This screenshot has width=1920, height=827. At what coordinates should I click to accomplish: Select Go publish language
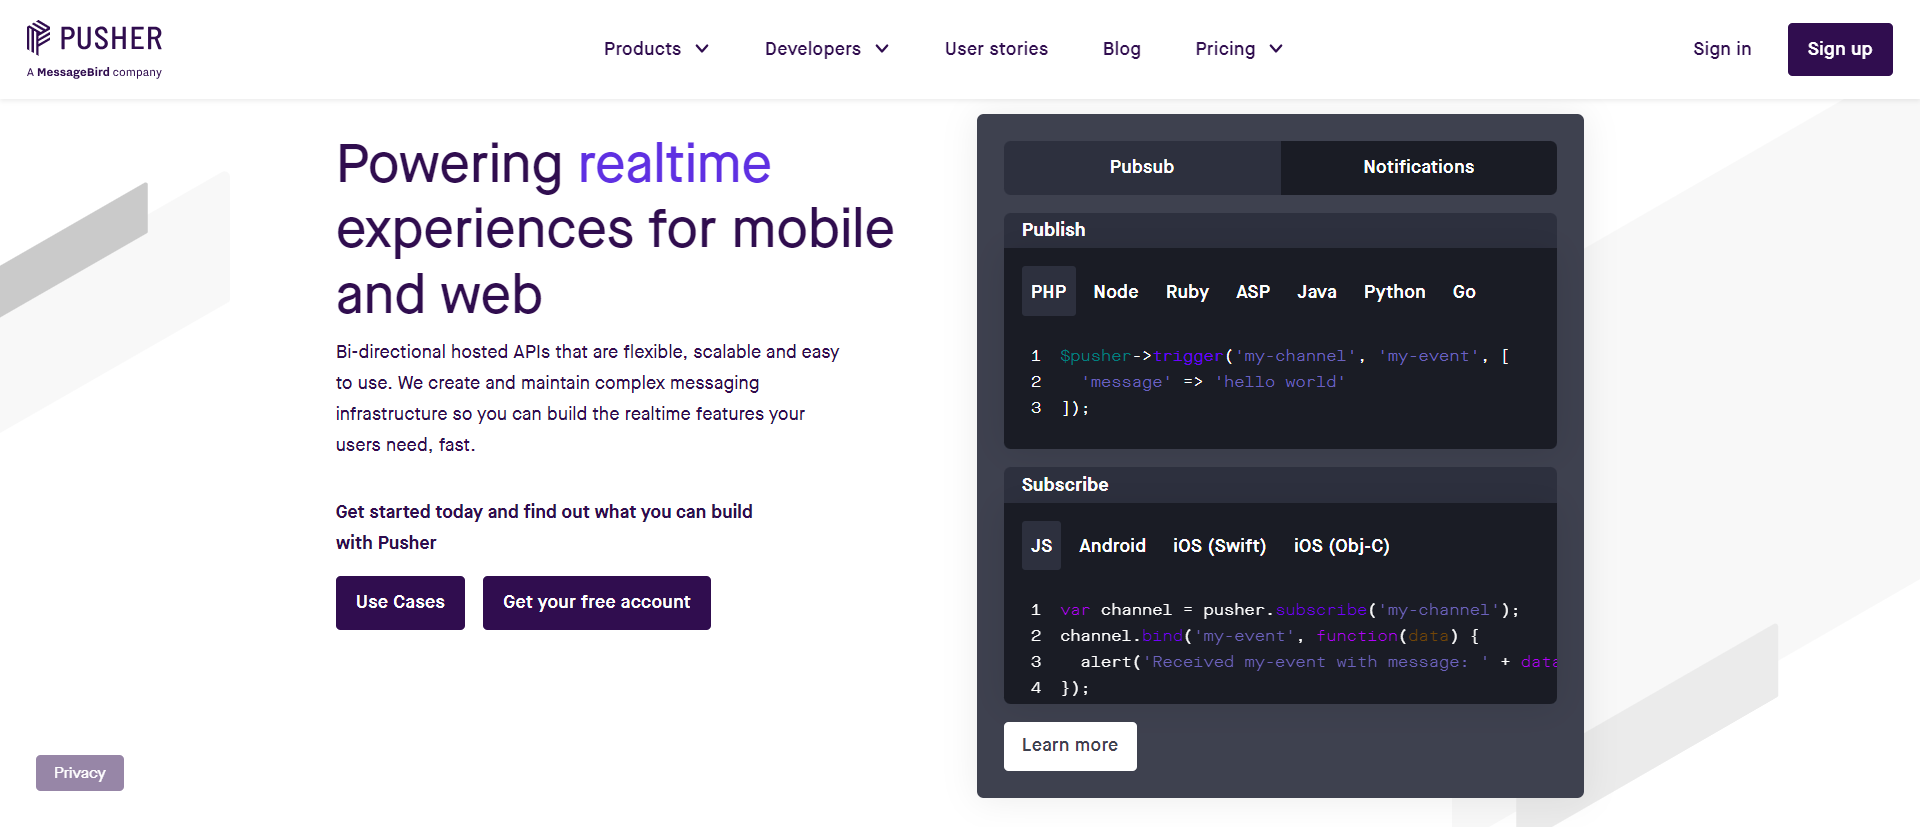click(x=1464, y=291)
